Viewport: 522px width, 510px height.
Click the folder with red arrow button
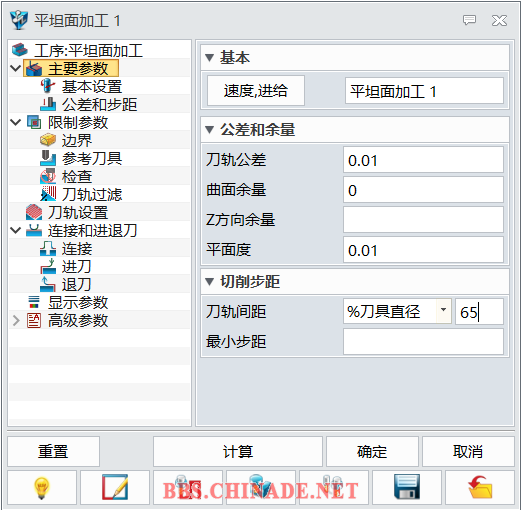(x=480, y=488)
